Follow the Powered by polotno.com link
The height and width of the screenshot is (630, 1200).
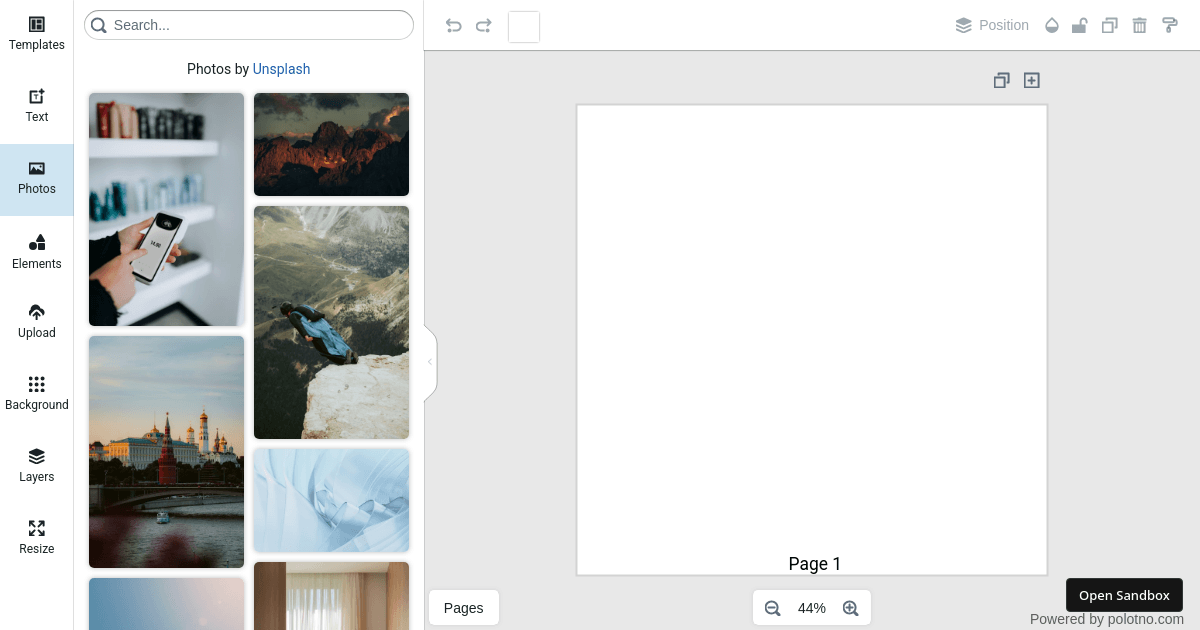point(1107,619)
